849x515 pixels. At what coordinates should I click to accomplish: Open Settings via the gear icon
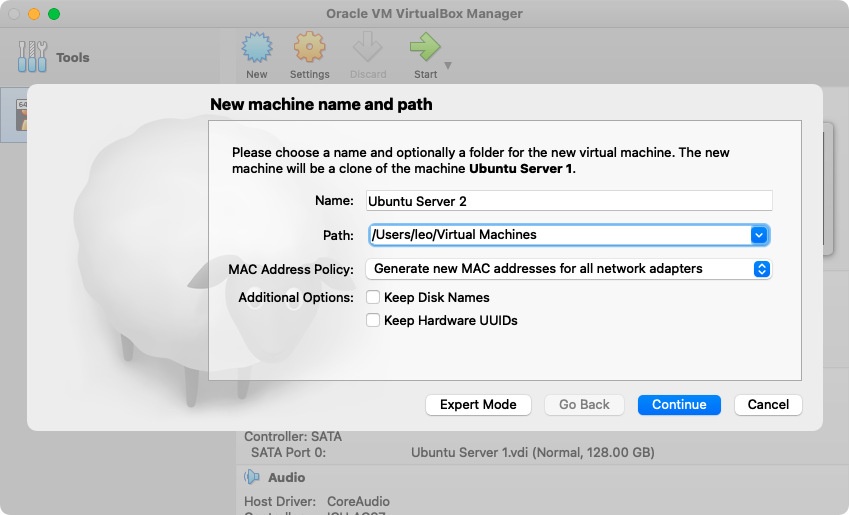point(309,49)
